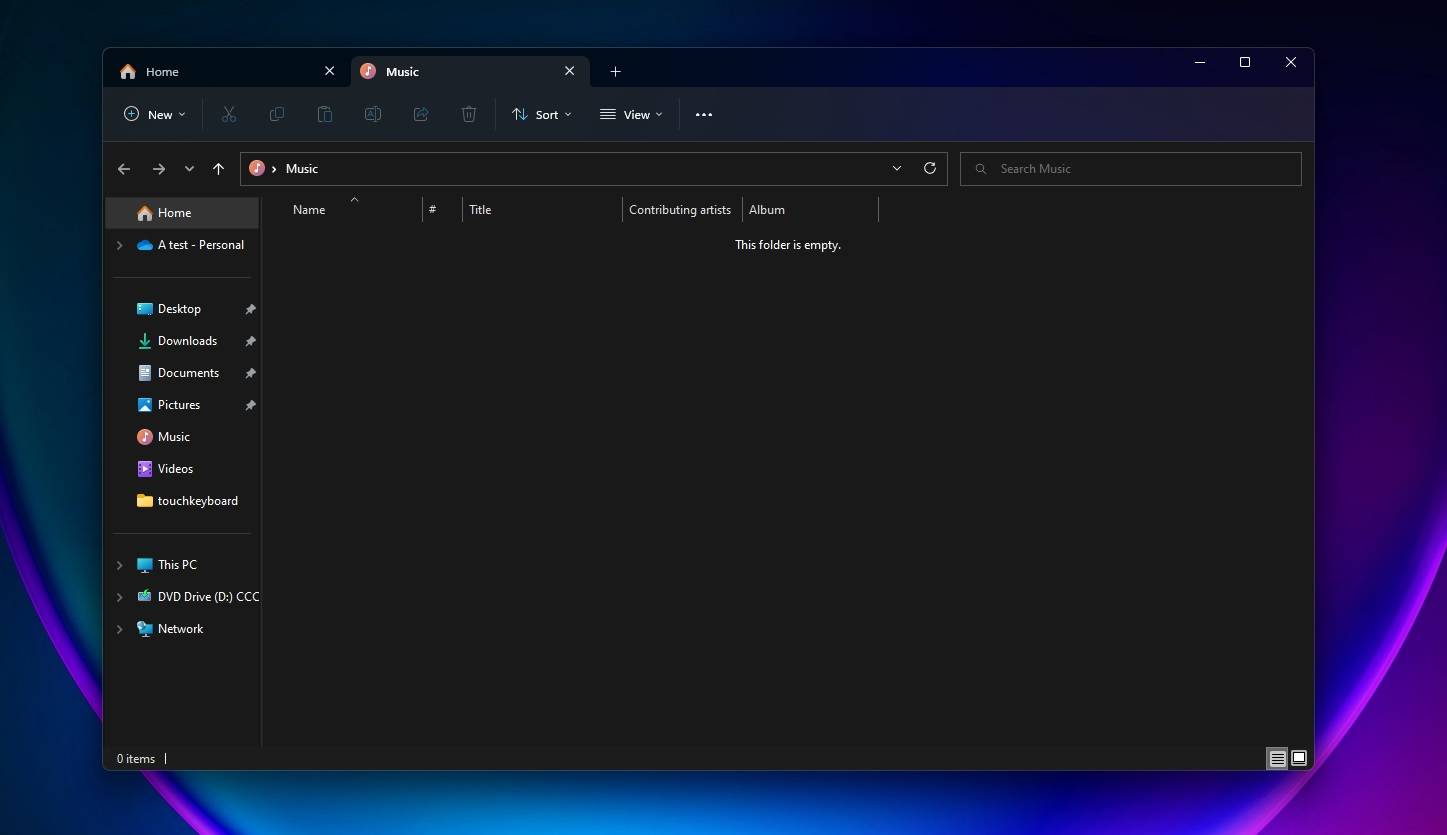Viewport: 1447px width, 835px height.
Task: Click the Rename icon in the toolbar
Action: (x=373, y=114)
